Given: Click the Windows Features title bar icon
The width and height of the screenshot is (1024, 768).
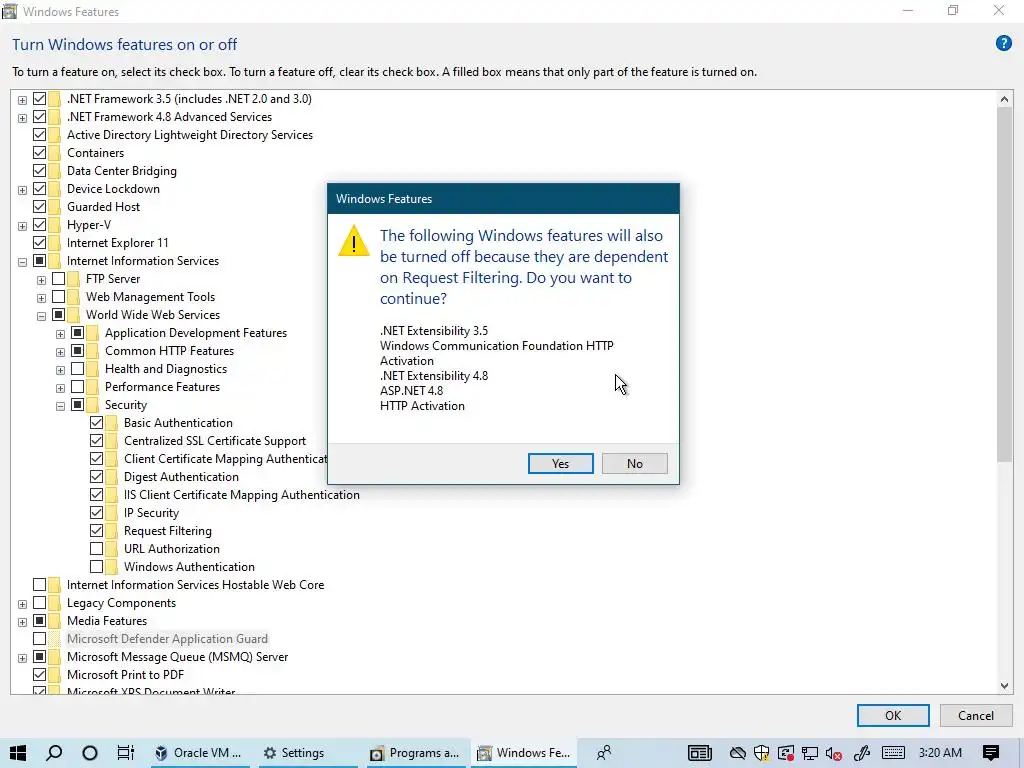Looking at the screenshot, I should (10, 11).
